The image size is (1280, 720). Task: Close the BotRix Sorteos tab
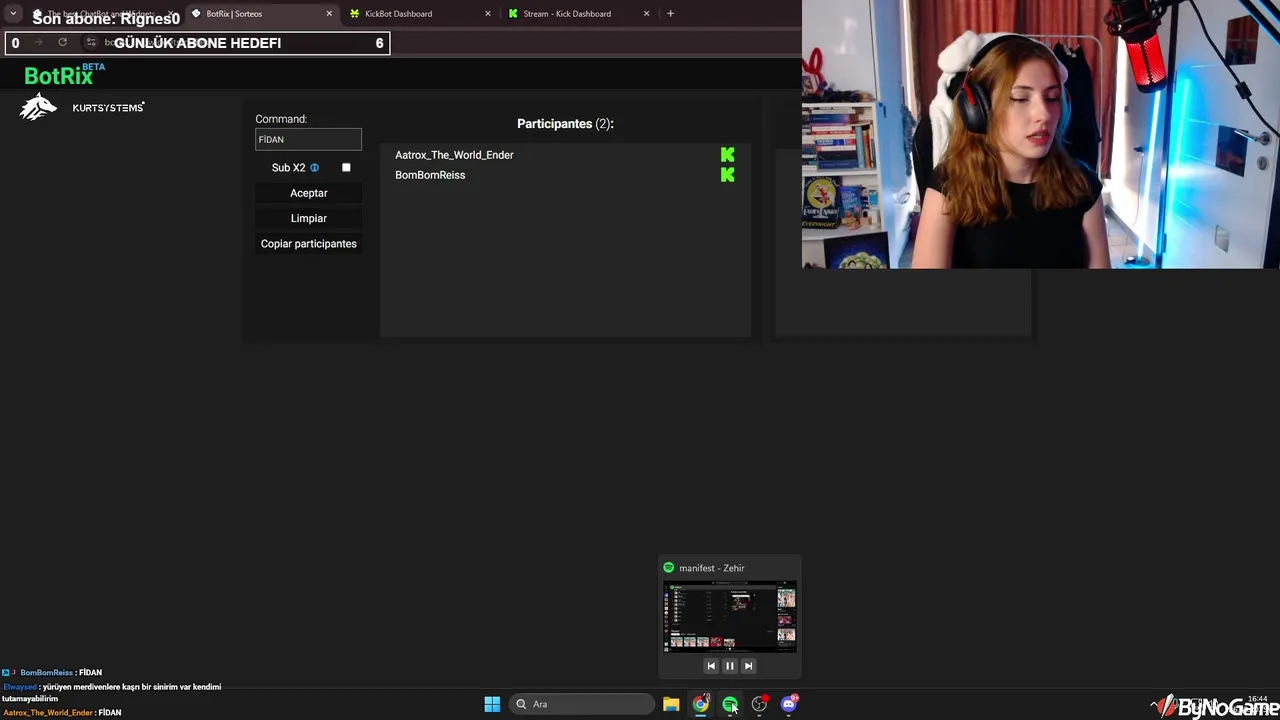329,14
